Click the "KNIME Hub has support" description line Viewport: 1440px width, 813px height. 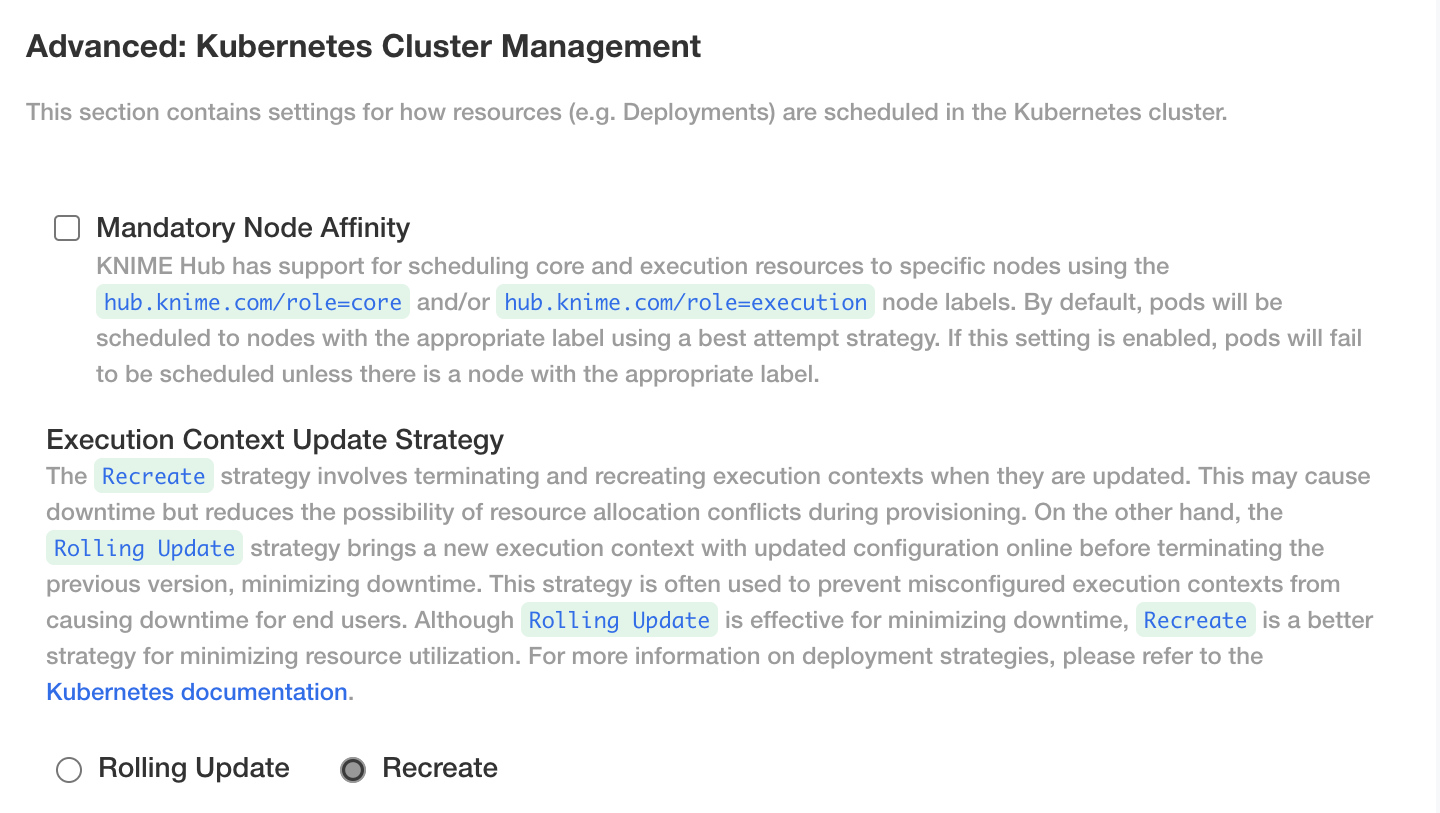pyautogui.click(x=632, y=266)
